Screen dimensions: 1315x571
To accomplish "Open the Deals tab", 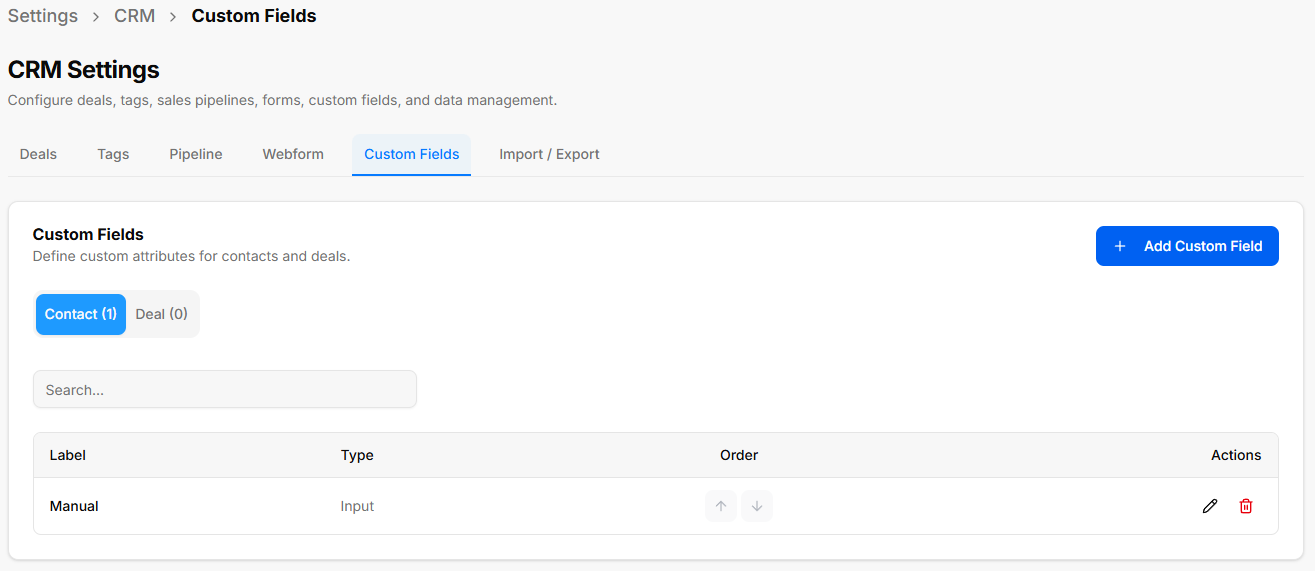I will pyautogui.click(x=38, y=154).
